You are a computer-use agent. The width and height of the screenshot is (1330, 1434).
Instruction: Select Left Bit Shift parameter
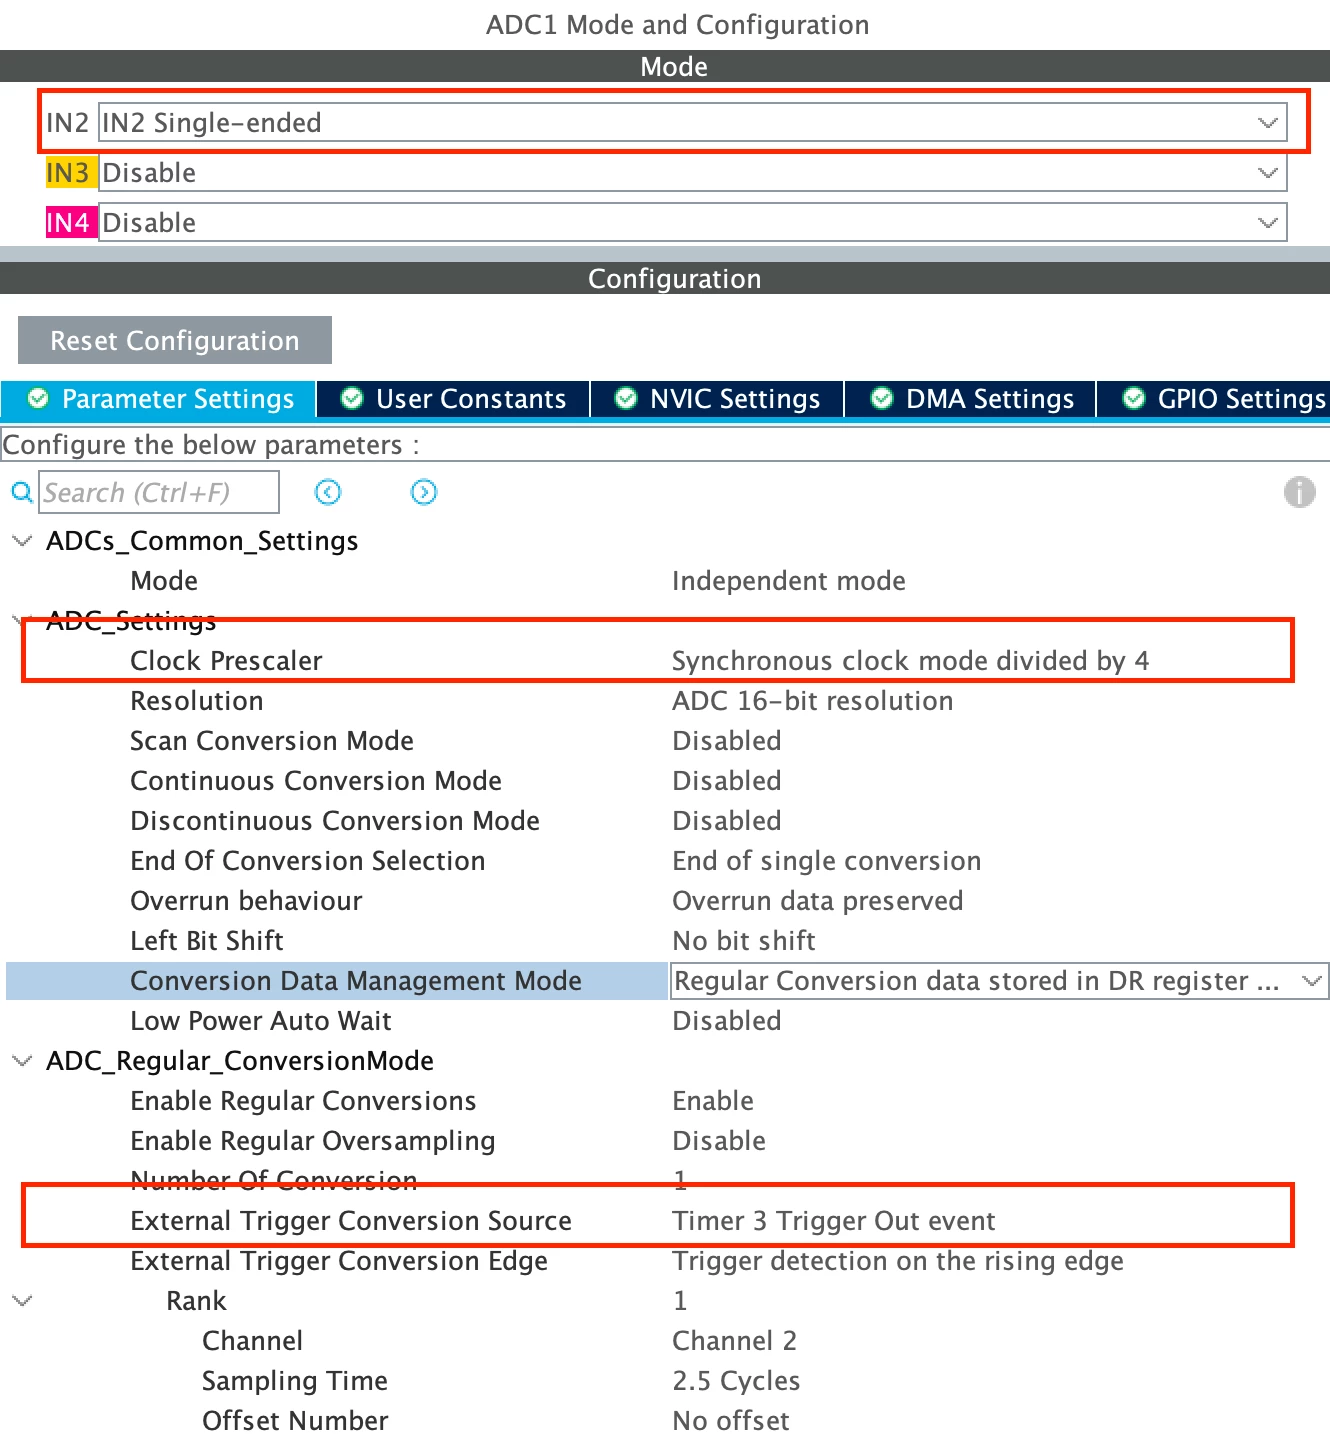(207, 941)
